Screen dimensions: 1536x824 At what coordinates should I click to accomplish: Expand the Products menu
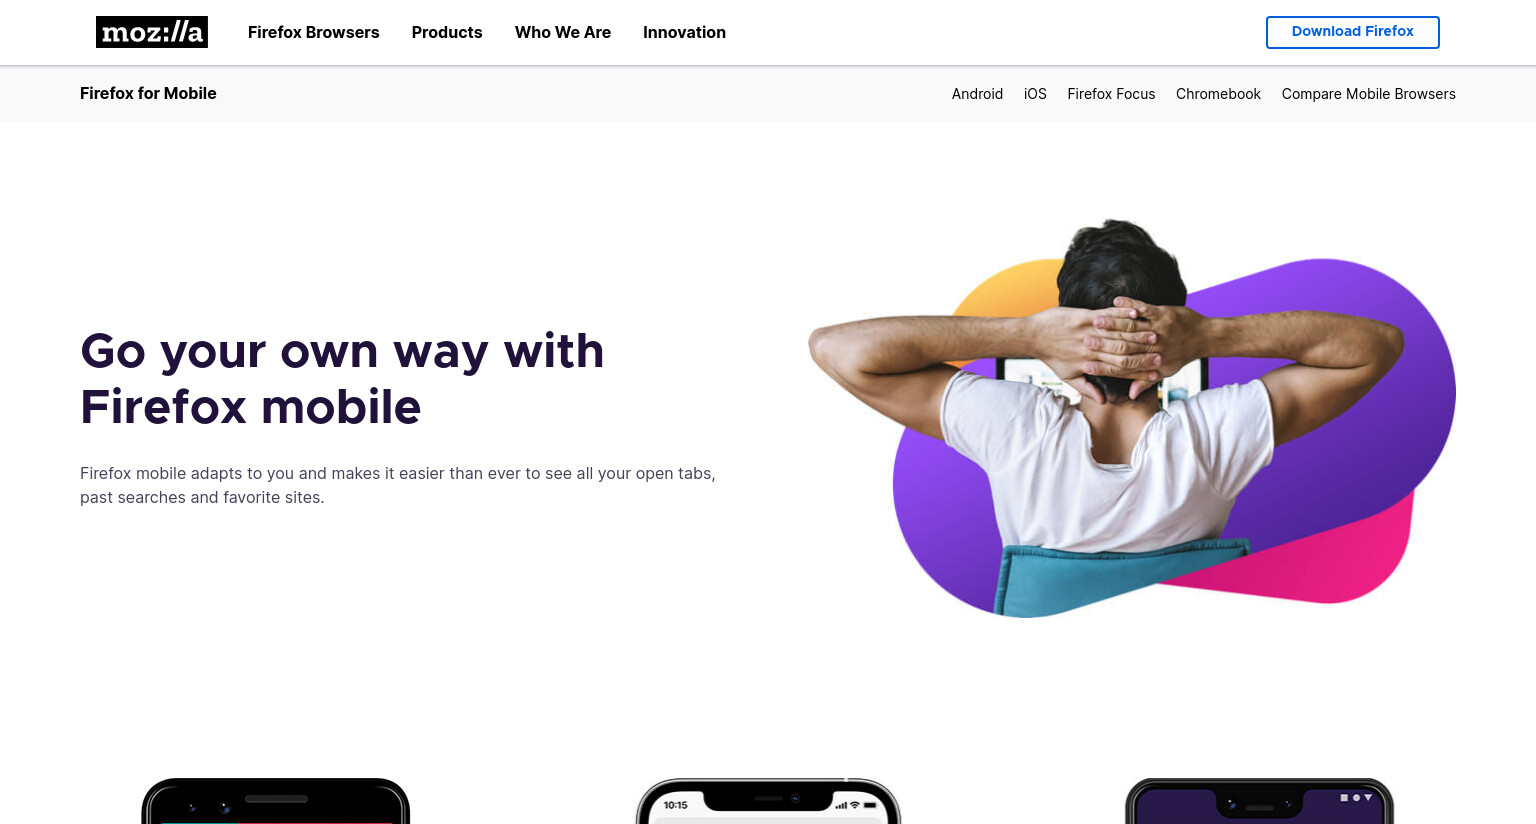tap(447, 32)
